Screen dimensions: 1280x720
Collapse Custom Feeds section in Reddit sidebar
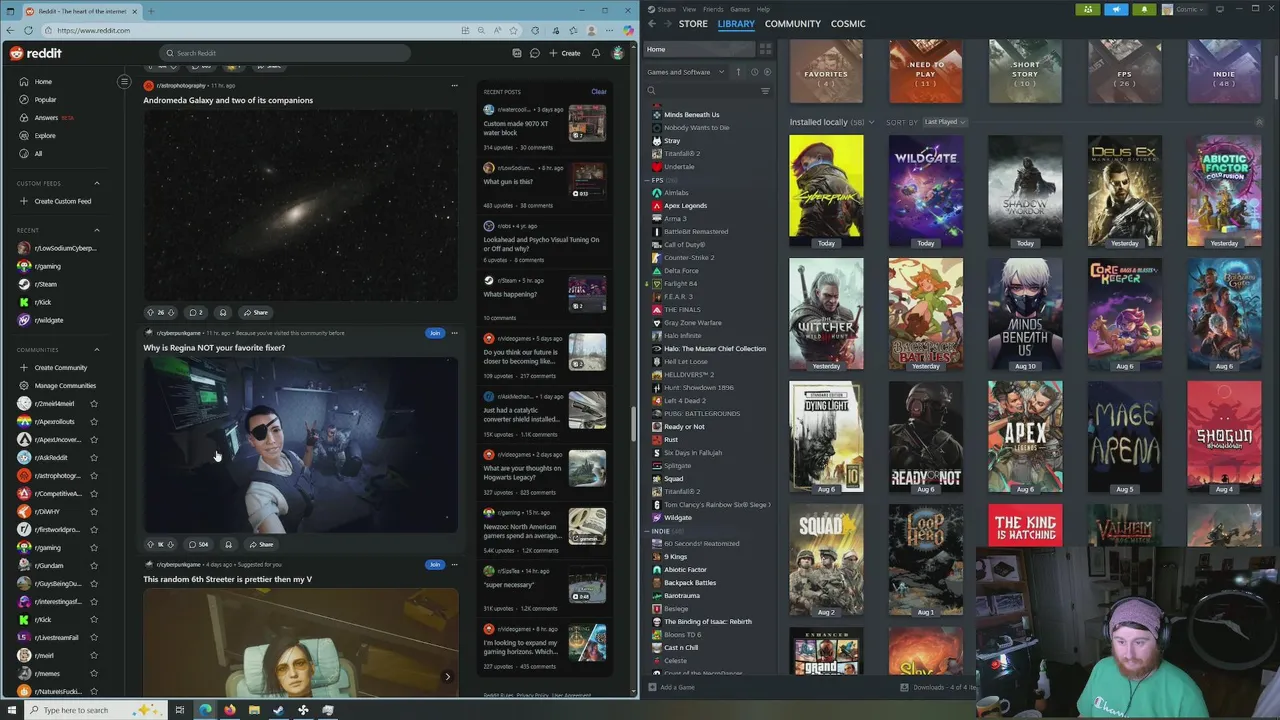pos(97,184)
